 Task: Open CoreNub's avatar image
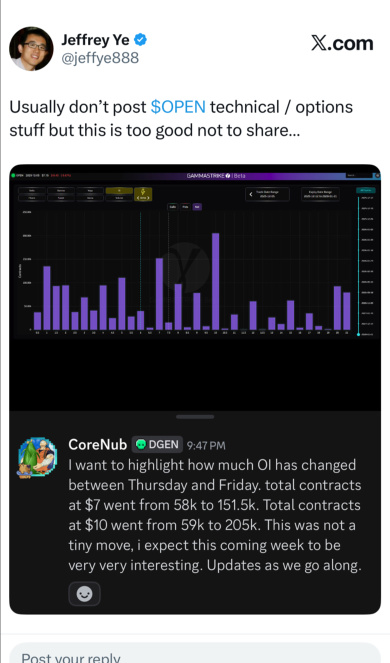37,458
